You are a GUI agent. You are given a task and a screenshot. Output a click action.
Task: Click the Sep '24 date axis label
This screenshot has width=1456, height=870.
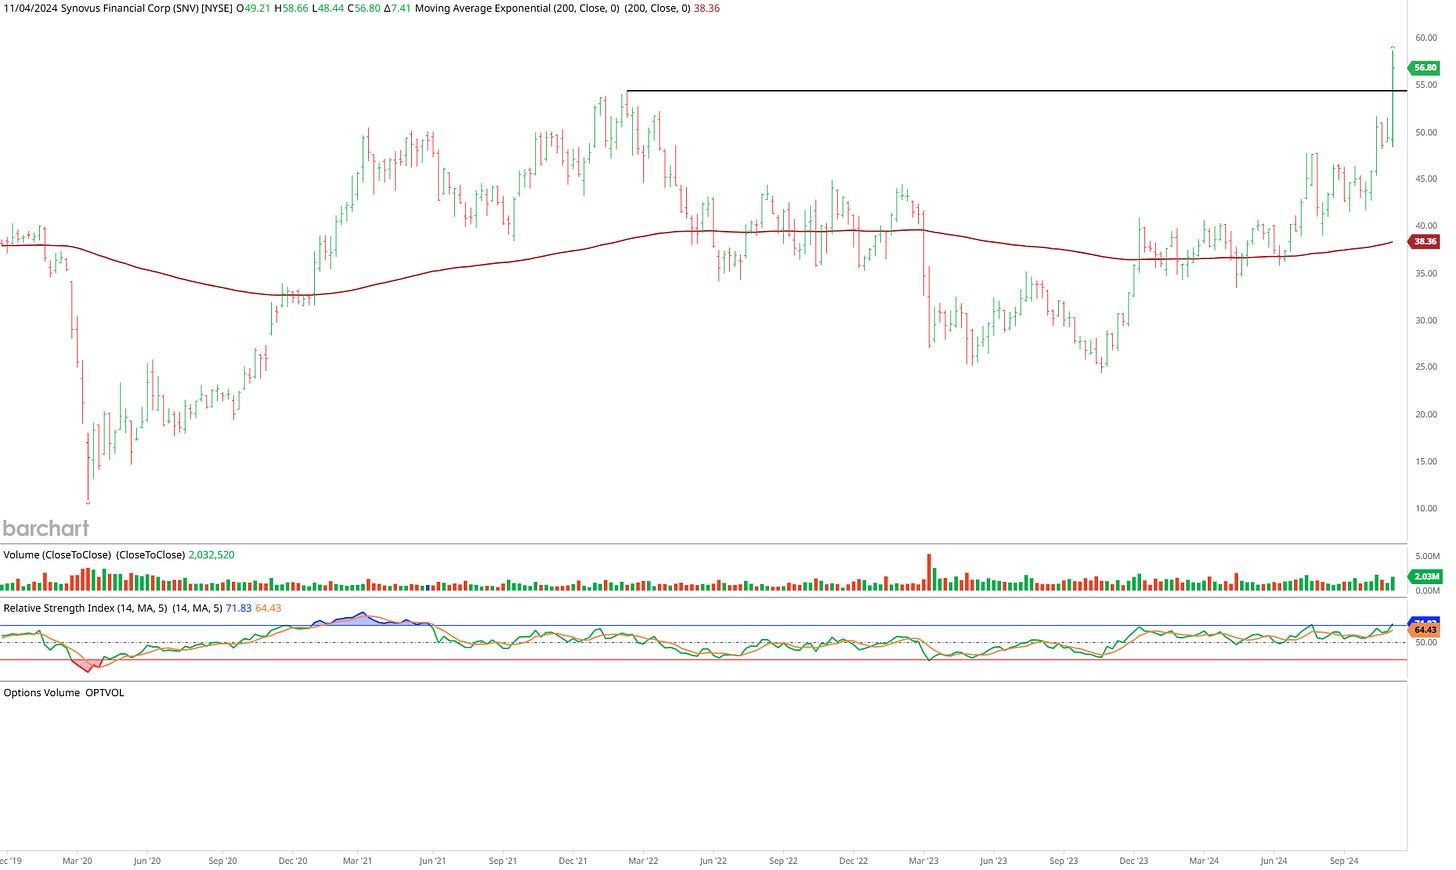(1344, 860)
